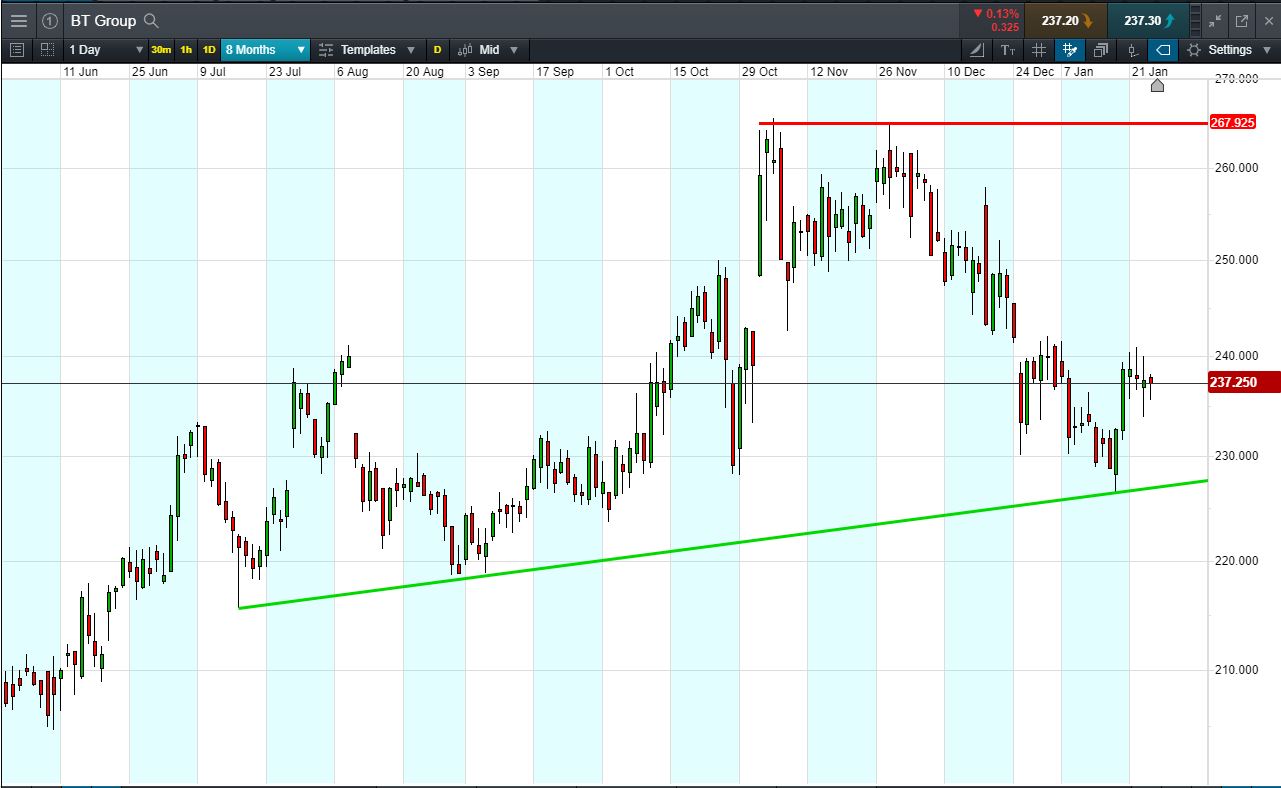The height and width of the screenshot is (788, 1281).
Task: Click the 24 Dec date label
Action: click(1034, 72)
